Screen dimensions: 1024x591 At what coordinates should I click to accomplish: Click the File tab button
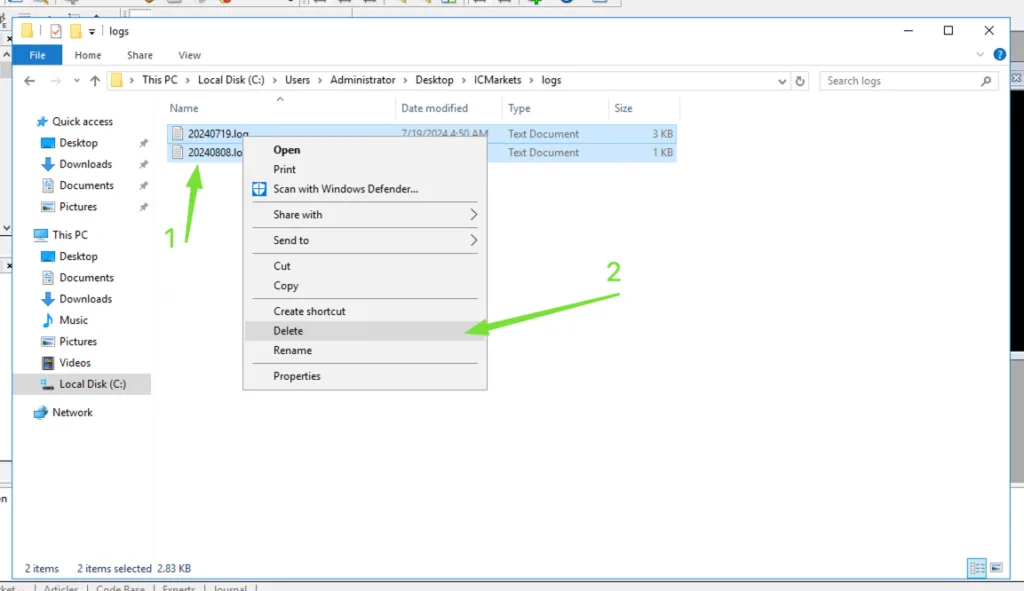(x=37, y=55)
